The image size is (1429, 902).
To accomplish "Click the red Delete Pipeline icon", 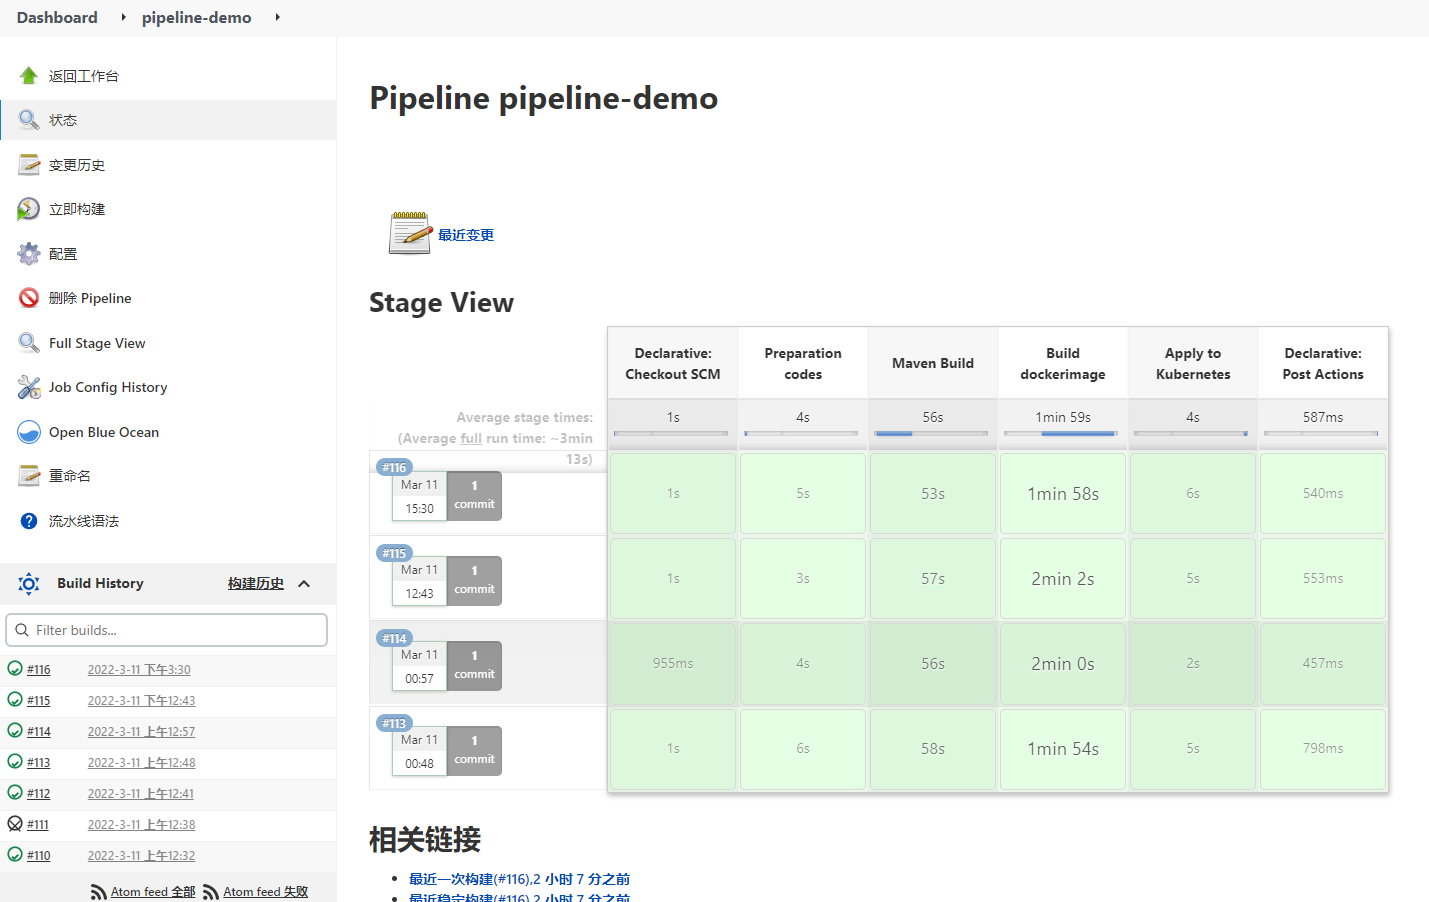I will point(29,298).
